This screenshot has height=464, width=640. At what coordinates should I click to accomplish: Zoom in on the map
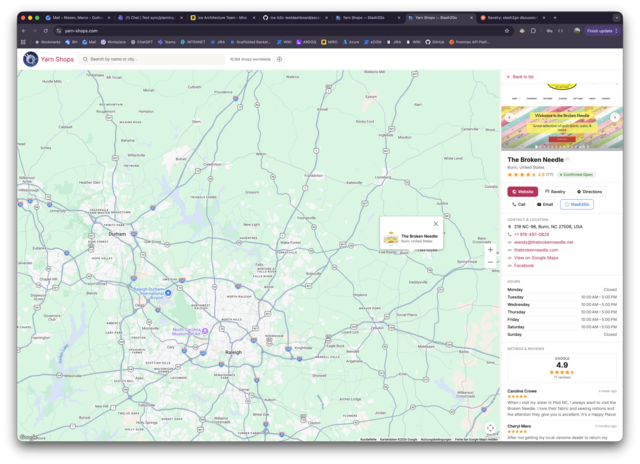pos(490,250)
